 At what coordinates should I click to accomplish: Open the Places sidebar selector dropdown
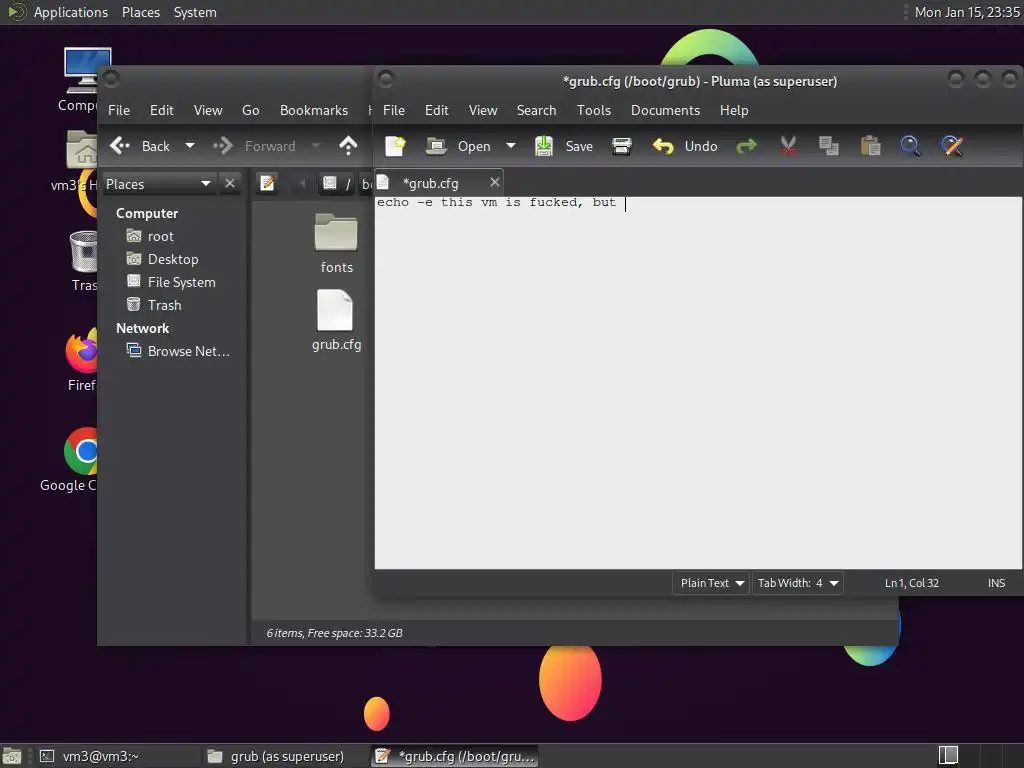point(158,184)
